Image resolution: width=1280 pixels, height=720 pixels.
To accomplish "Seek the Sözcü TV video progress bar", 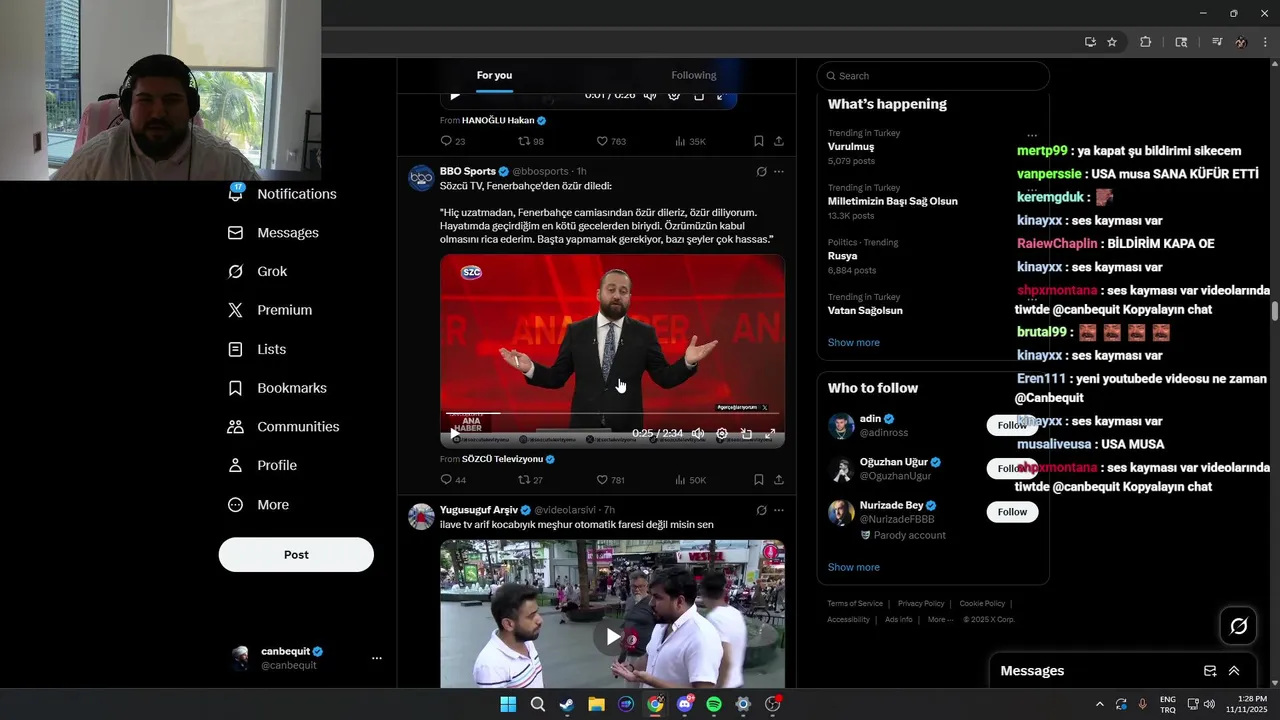I will click(x=612, y=413).
